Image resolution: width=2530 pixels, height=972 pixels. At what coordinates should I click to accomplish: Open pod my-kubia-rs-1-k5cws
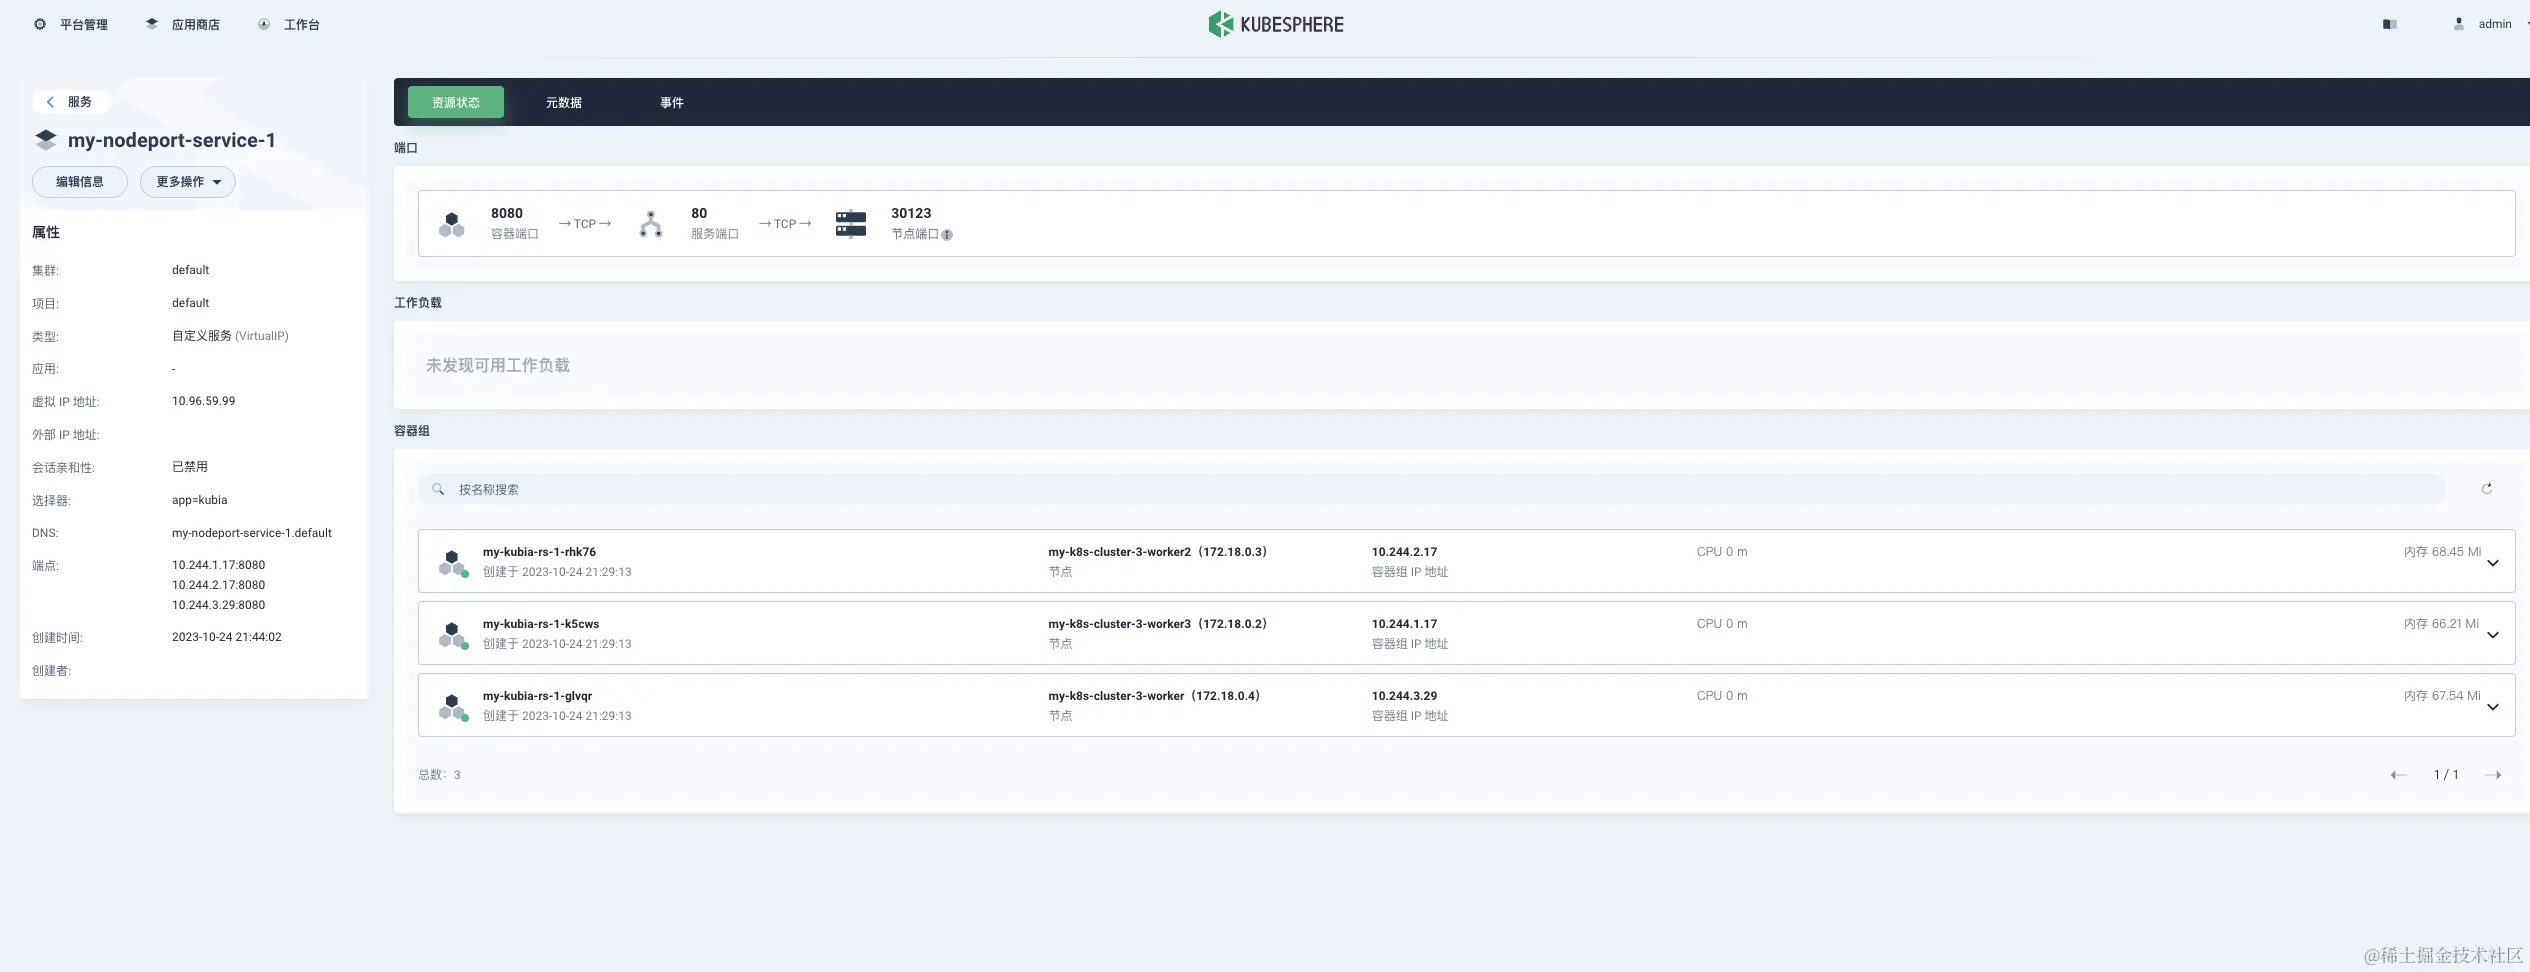[x=541, y=624]
